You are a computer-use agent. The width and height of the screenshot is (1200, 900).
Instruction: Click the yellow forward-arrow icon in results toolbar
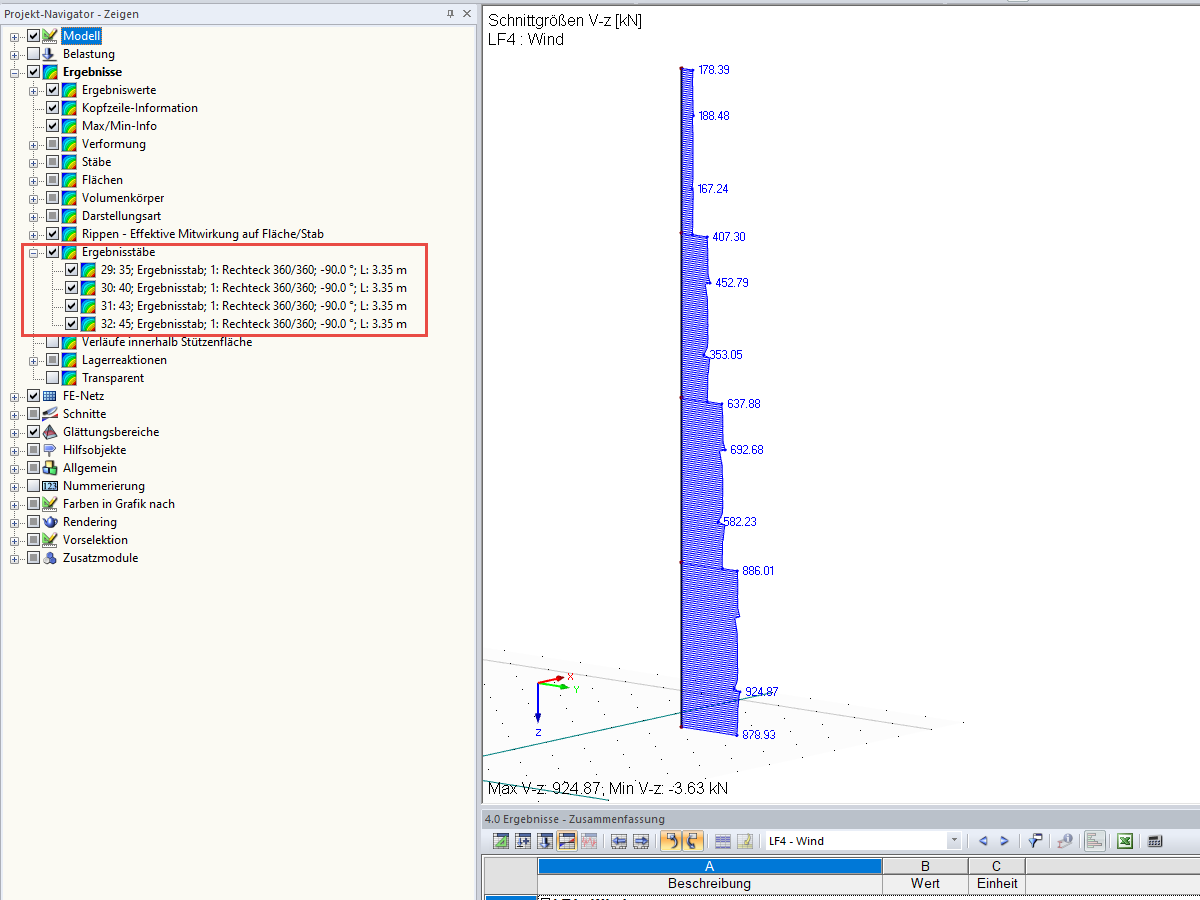691,841
